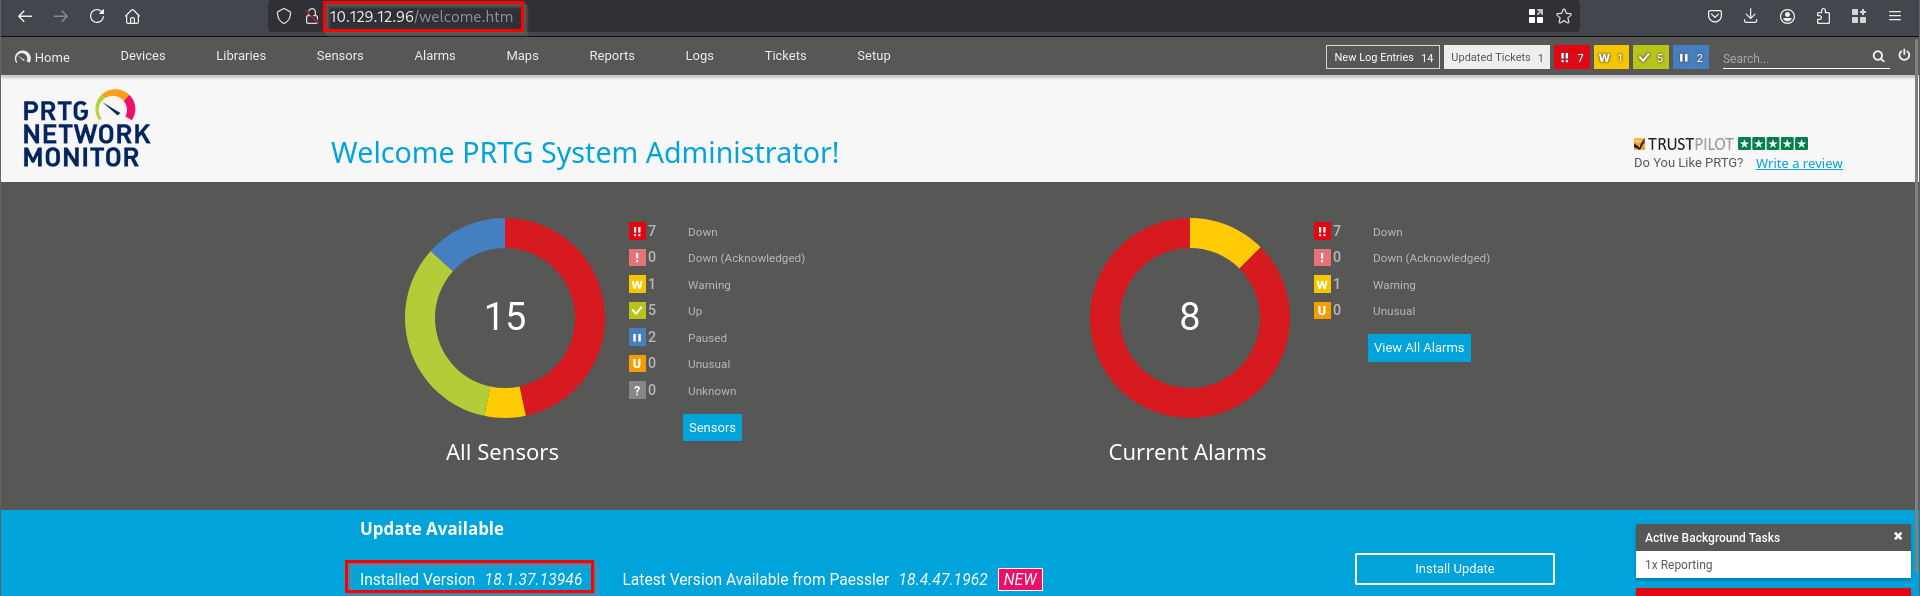Click the Update Available heading
Screen dimensions: 1920x596
click(432, 529)
